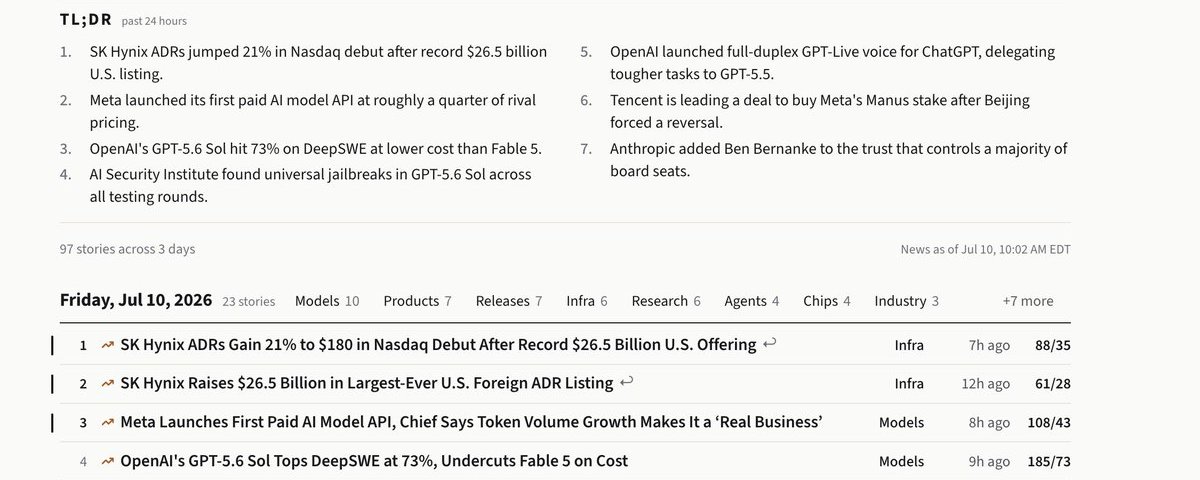Expand the +7 more categories
Viewport: 1200px width, 480px height.
(1028, 301)
